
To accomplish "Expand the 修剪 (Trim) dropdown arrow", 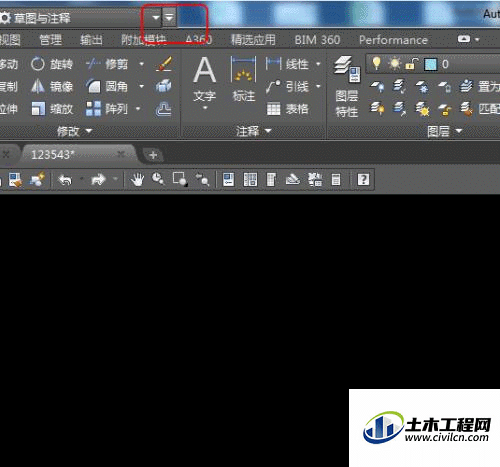I will (141, 64).
